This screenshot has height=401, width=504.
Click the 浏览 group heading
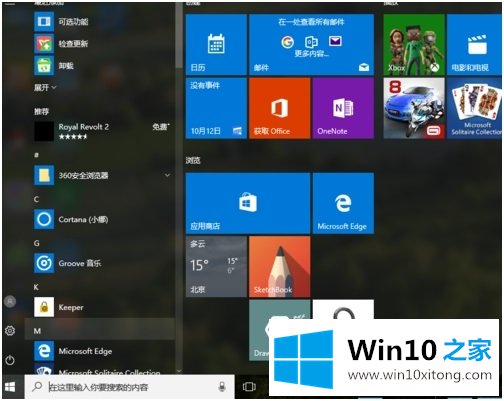[x=193, y=160]
